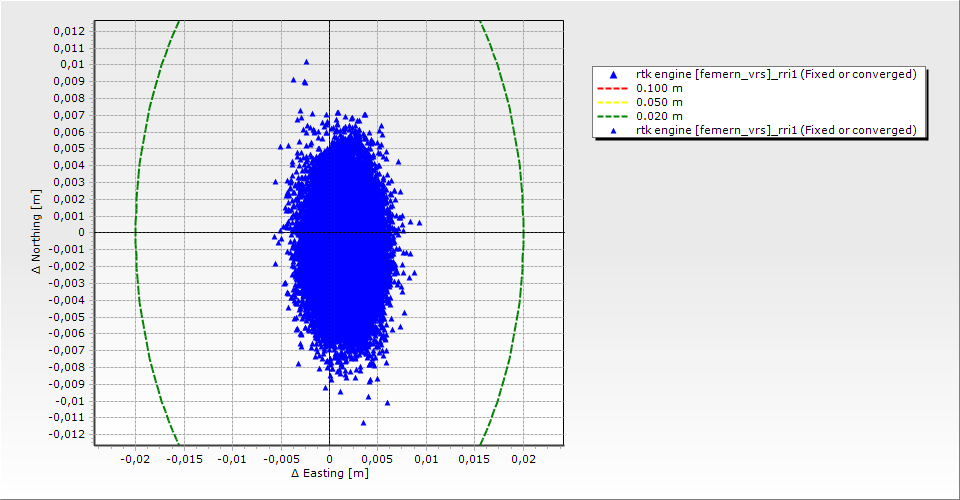
Task: Select the topmost outlier data point triangle
Action: coord(306,62)
